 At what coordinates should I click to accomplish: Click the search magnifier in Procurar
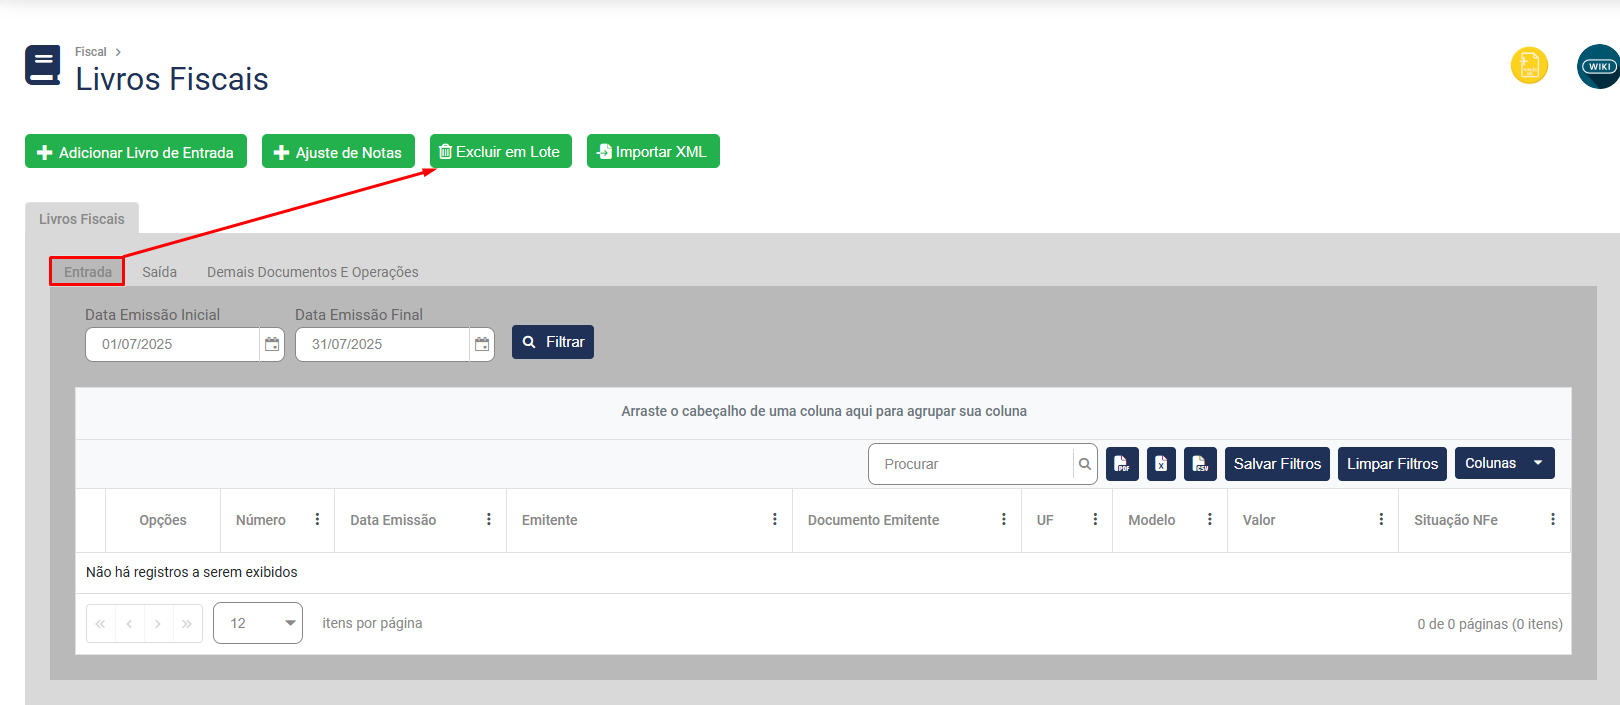(x=1085, y=464)
